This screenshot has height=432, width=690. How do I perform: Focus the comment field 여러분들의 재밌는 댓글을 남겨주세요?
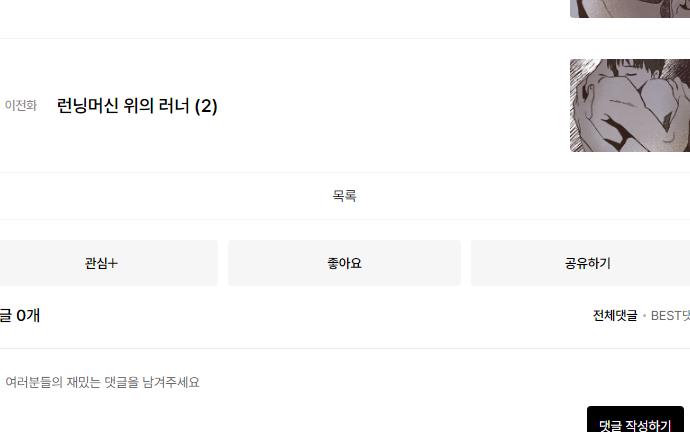click(x=102, y=382)
